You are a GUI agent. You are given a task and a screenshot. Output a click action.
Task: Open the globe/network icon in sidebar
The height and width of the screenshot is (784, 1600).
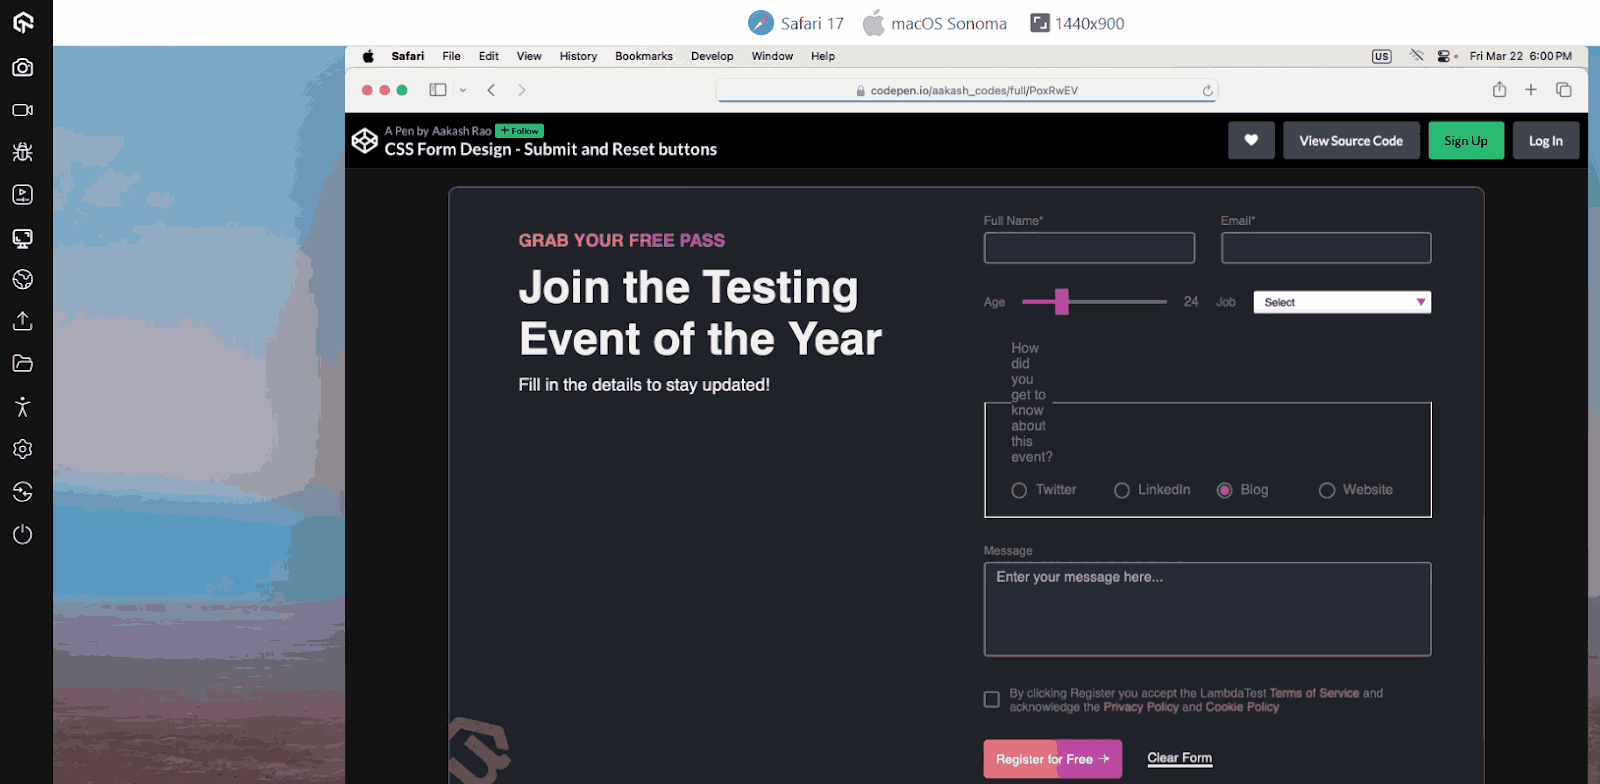click(x=23, y=279)
